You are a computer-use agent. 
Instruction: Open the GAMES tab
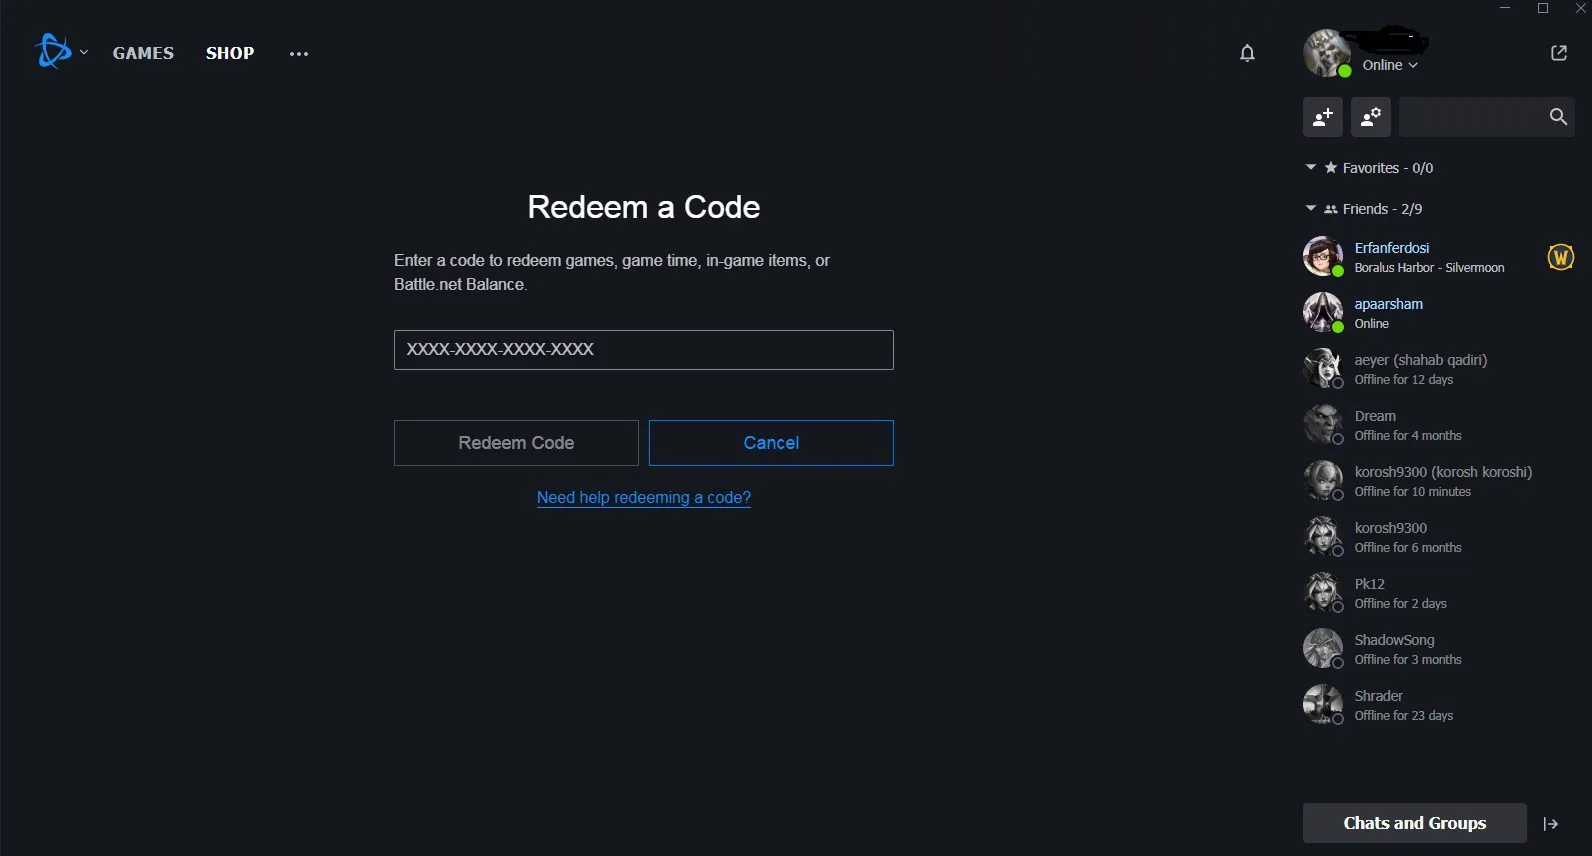click(x=143, y=53)
